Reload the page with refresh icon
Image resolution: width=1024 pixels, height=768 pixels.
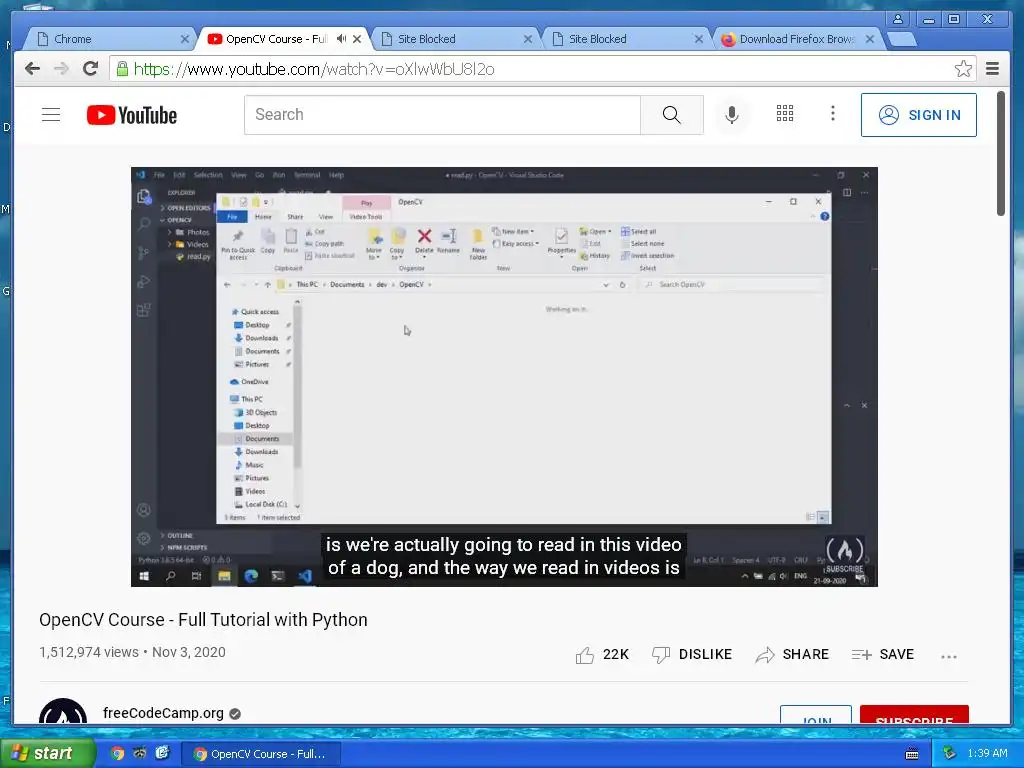click(x=91, y=69)
